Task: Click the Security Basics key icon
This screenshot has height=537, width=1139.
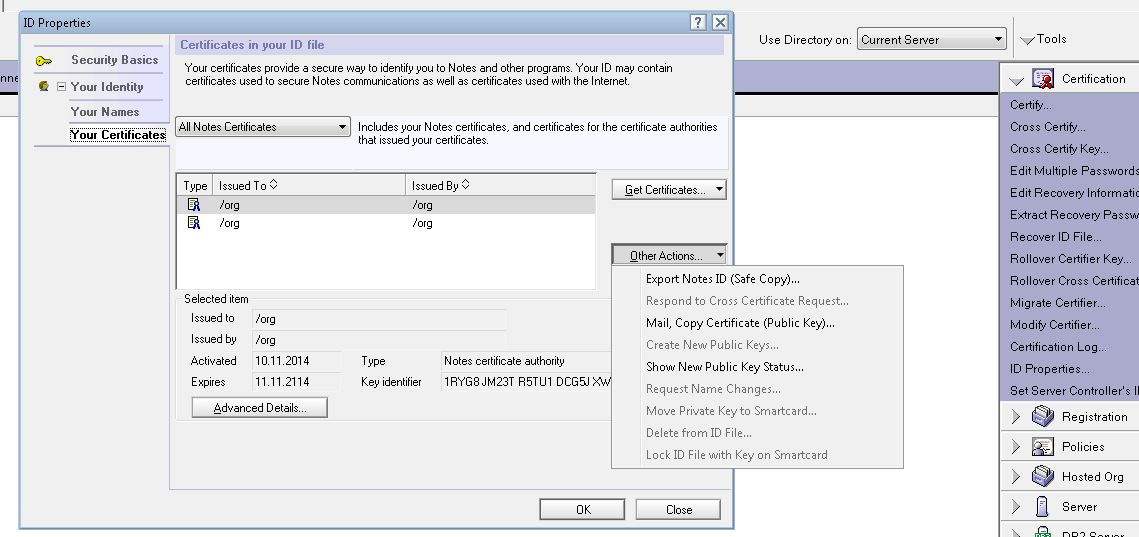Action: tap(44, 61)
